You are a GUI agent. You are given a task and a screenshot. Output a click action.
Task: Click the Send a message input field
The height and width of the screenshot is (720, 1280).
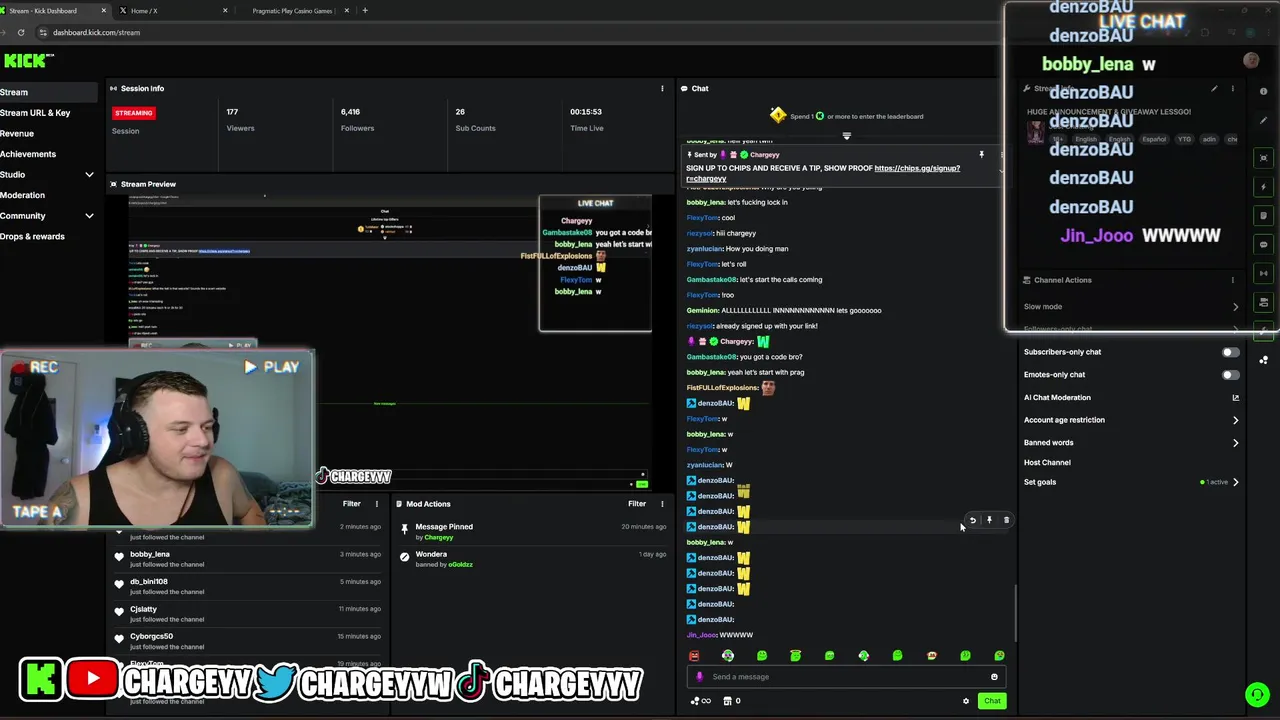coord(848,677)
